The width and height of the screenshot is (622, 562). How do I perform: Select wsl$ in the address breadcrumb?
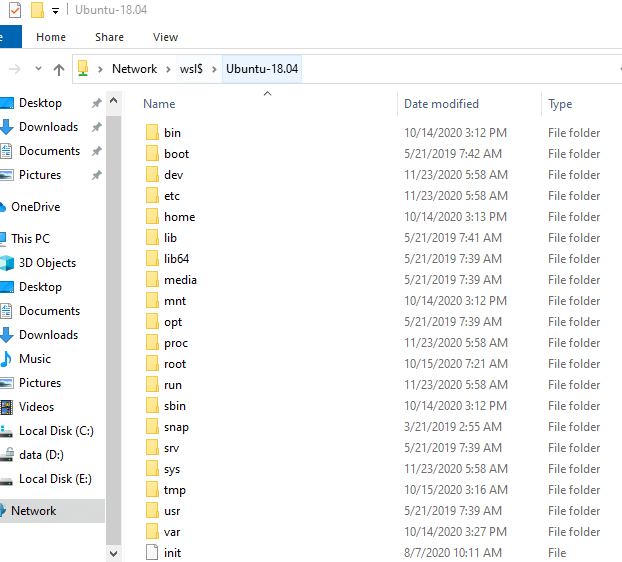click(191, 69)
